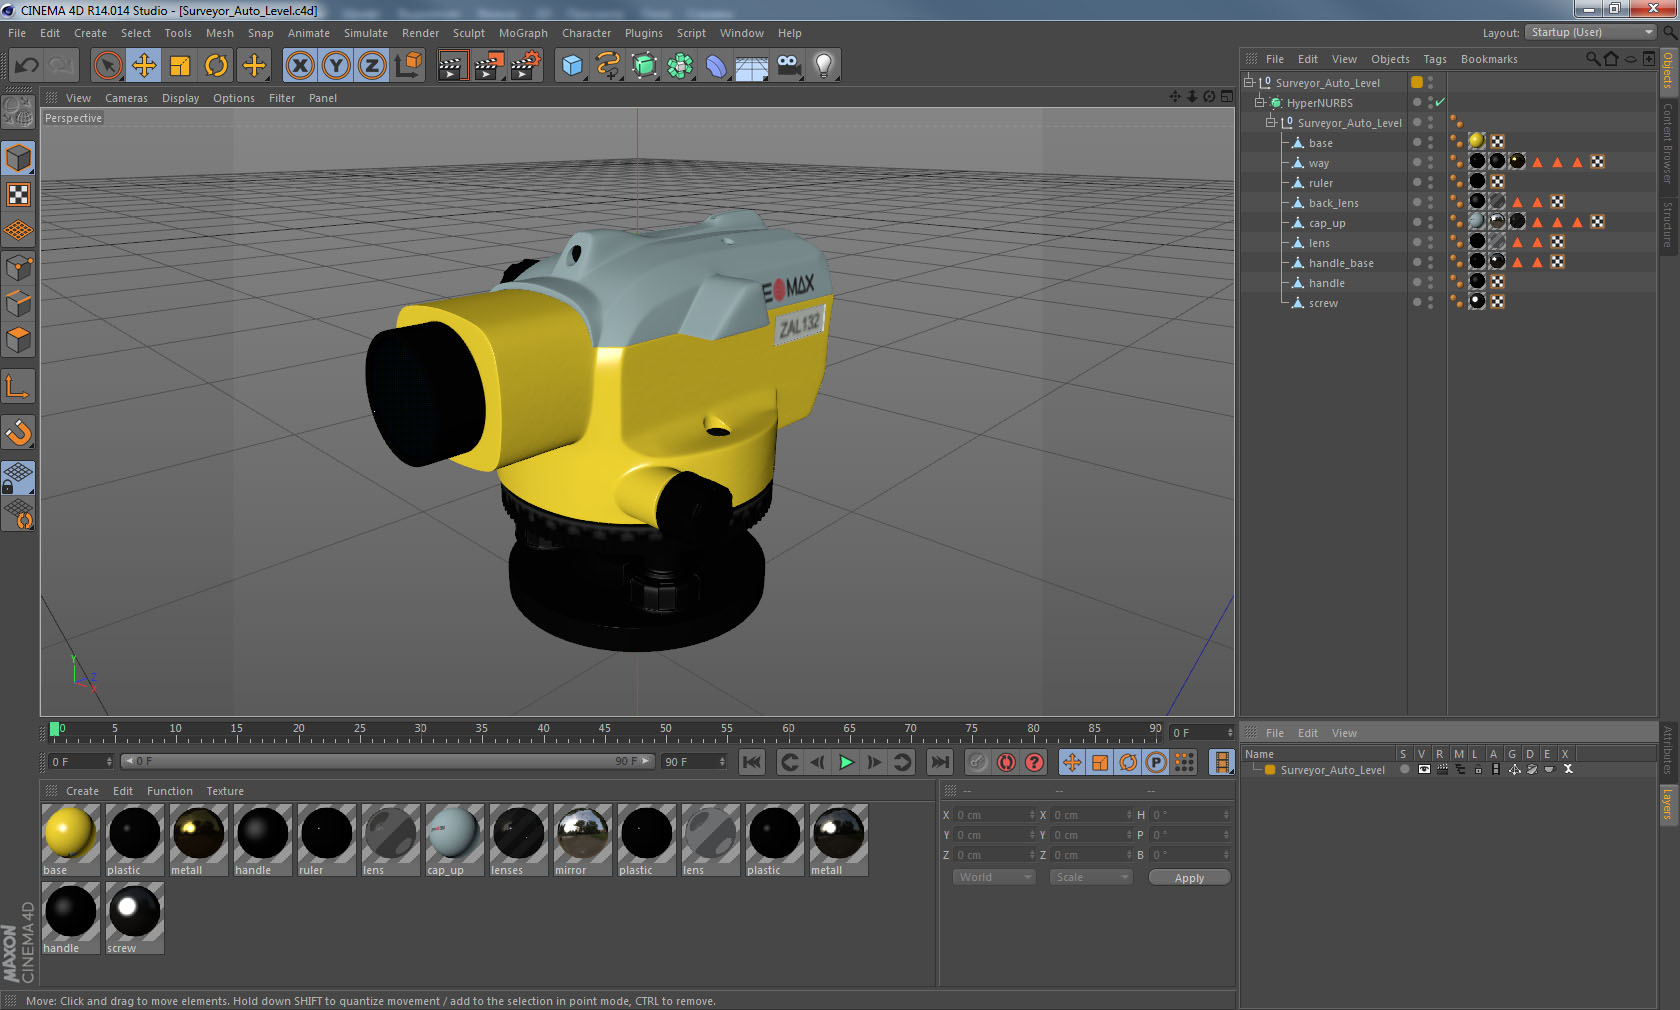Select the cap_up material swatch
The width and height of the screenshot is (1680, 1010).
tap(454, 833)
